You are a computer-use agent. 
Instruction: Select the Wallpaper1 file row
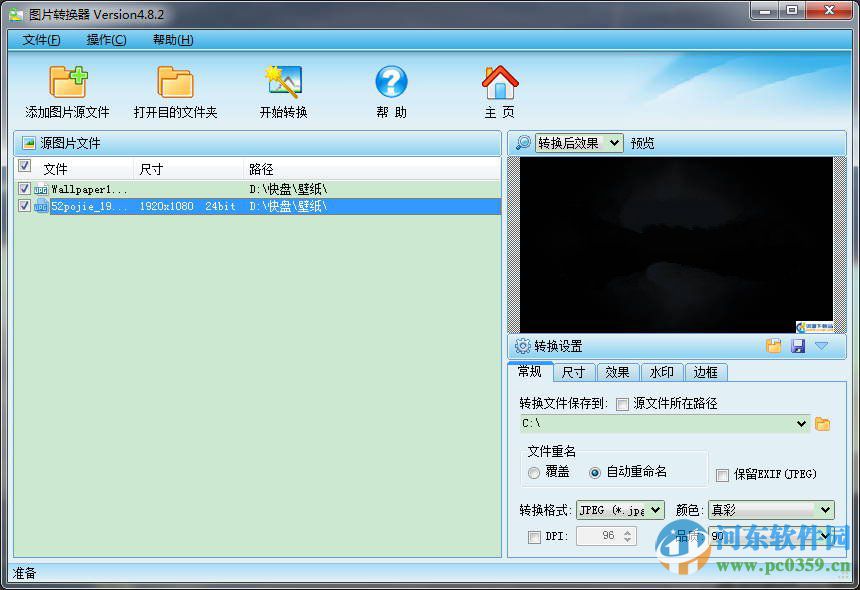point(258,189)
